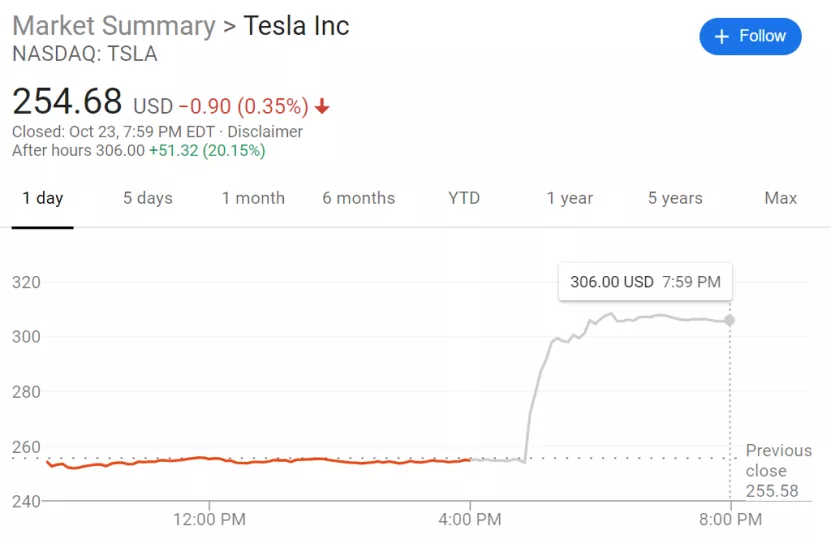Click the plus icon on Follow
831x539 pixels.
[x=721, y=36]
